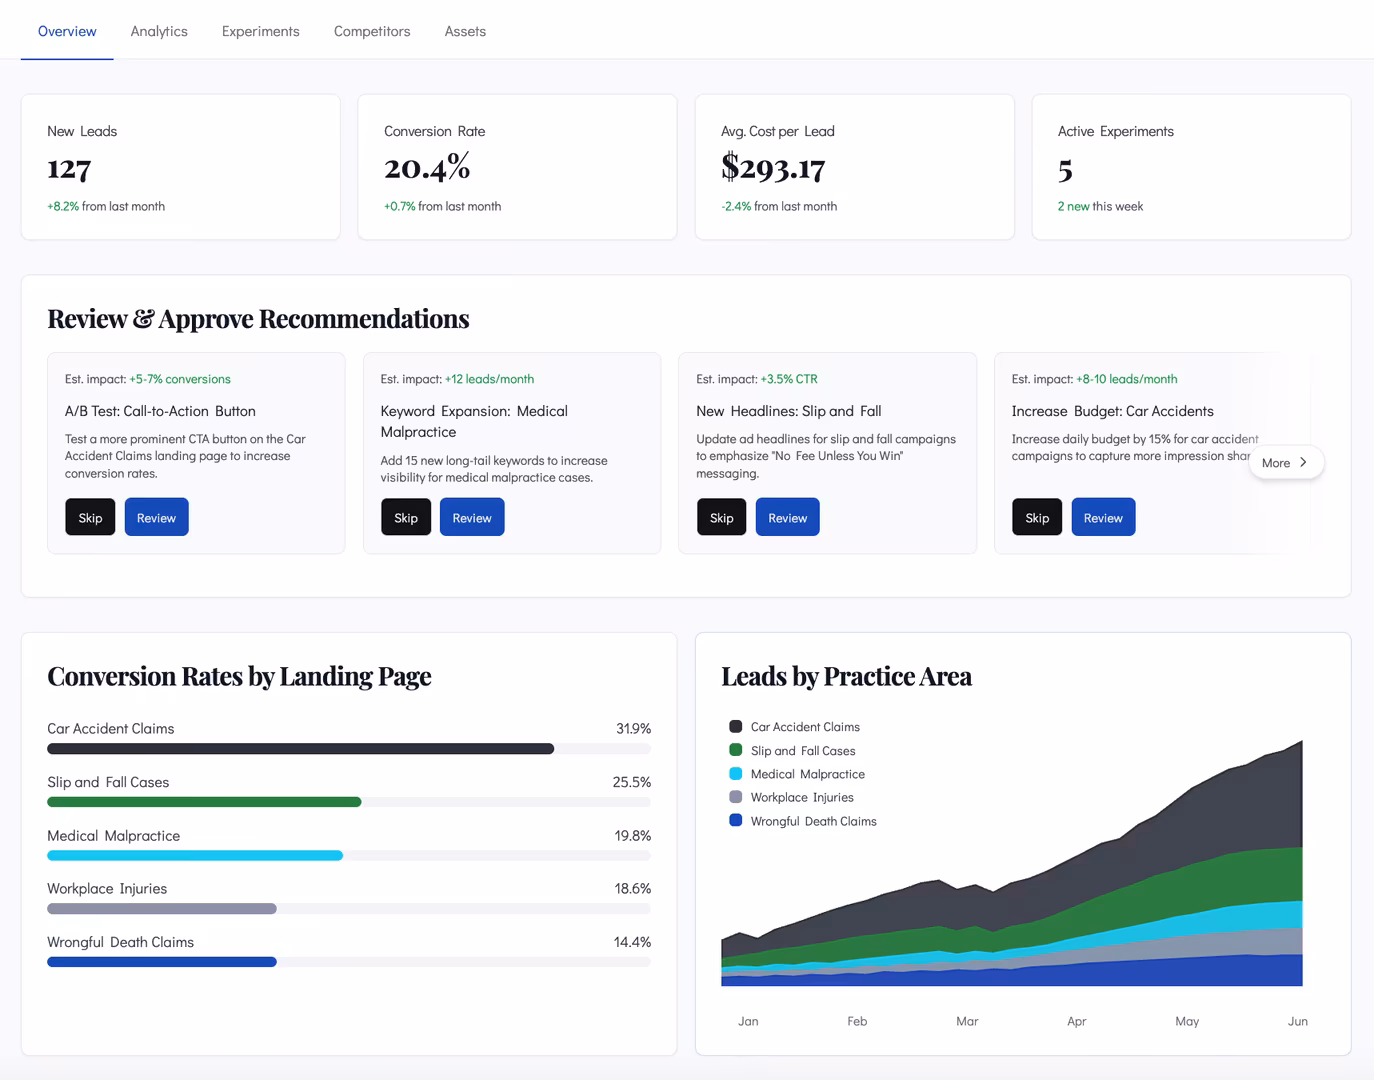Skip the A/B Test Call-to-Action recommendation
Viewport: 1374px width, 1080px height.
pos(90,517)
